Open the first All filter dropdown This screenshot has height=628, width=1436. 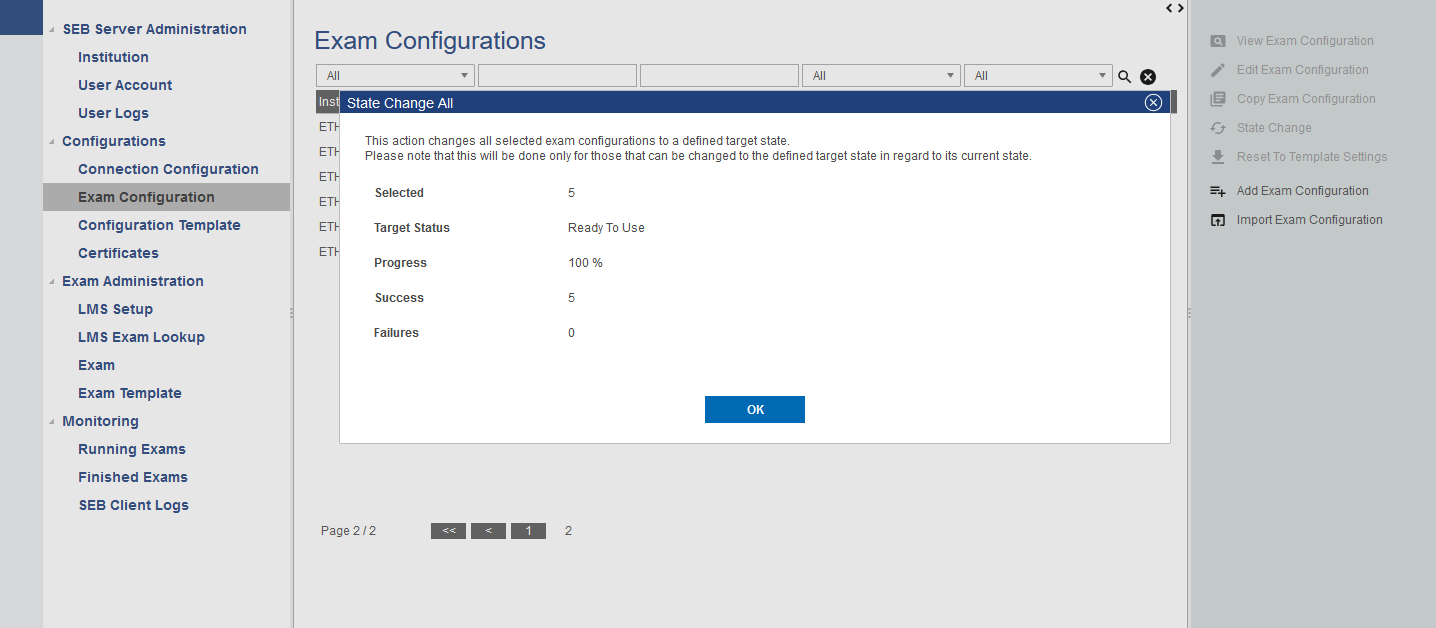396,76
